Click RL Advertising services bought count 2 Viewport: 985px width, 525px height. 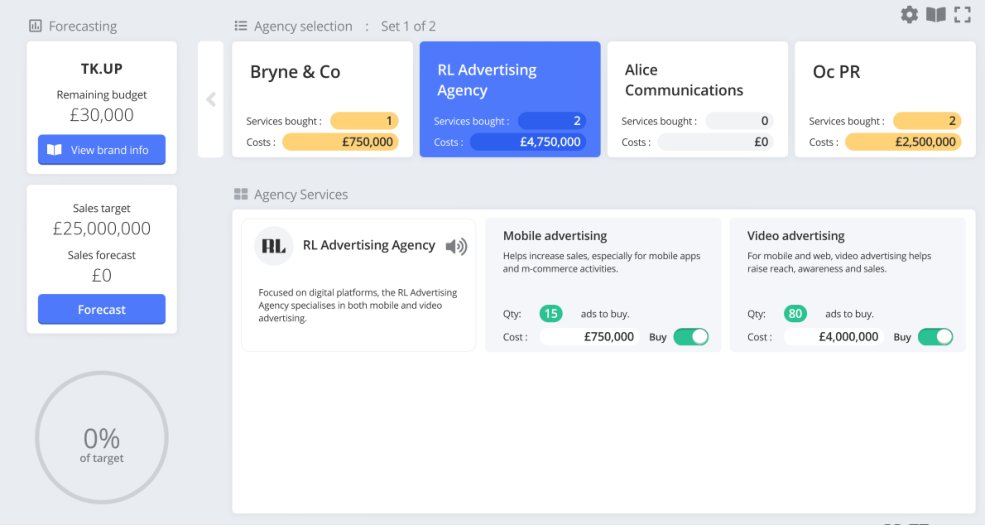click(552, 121)
